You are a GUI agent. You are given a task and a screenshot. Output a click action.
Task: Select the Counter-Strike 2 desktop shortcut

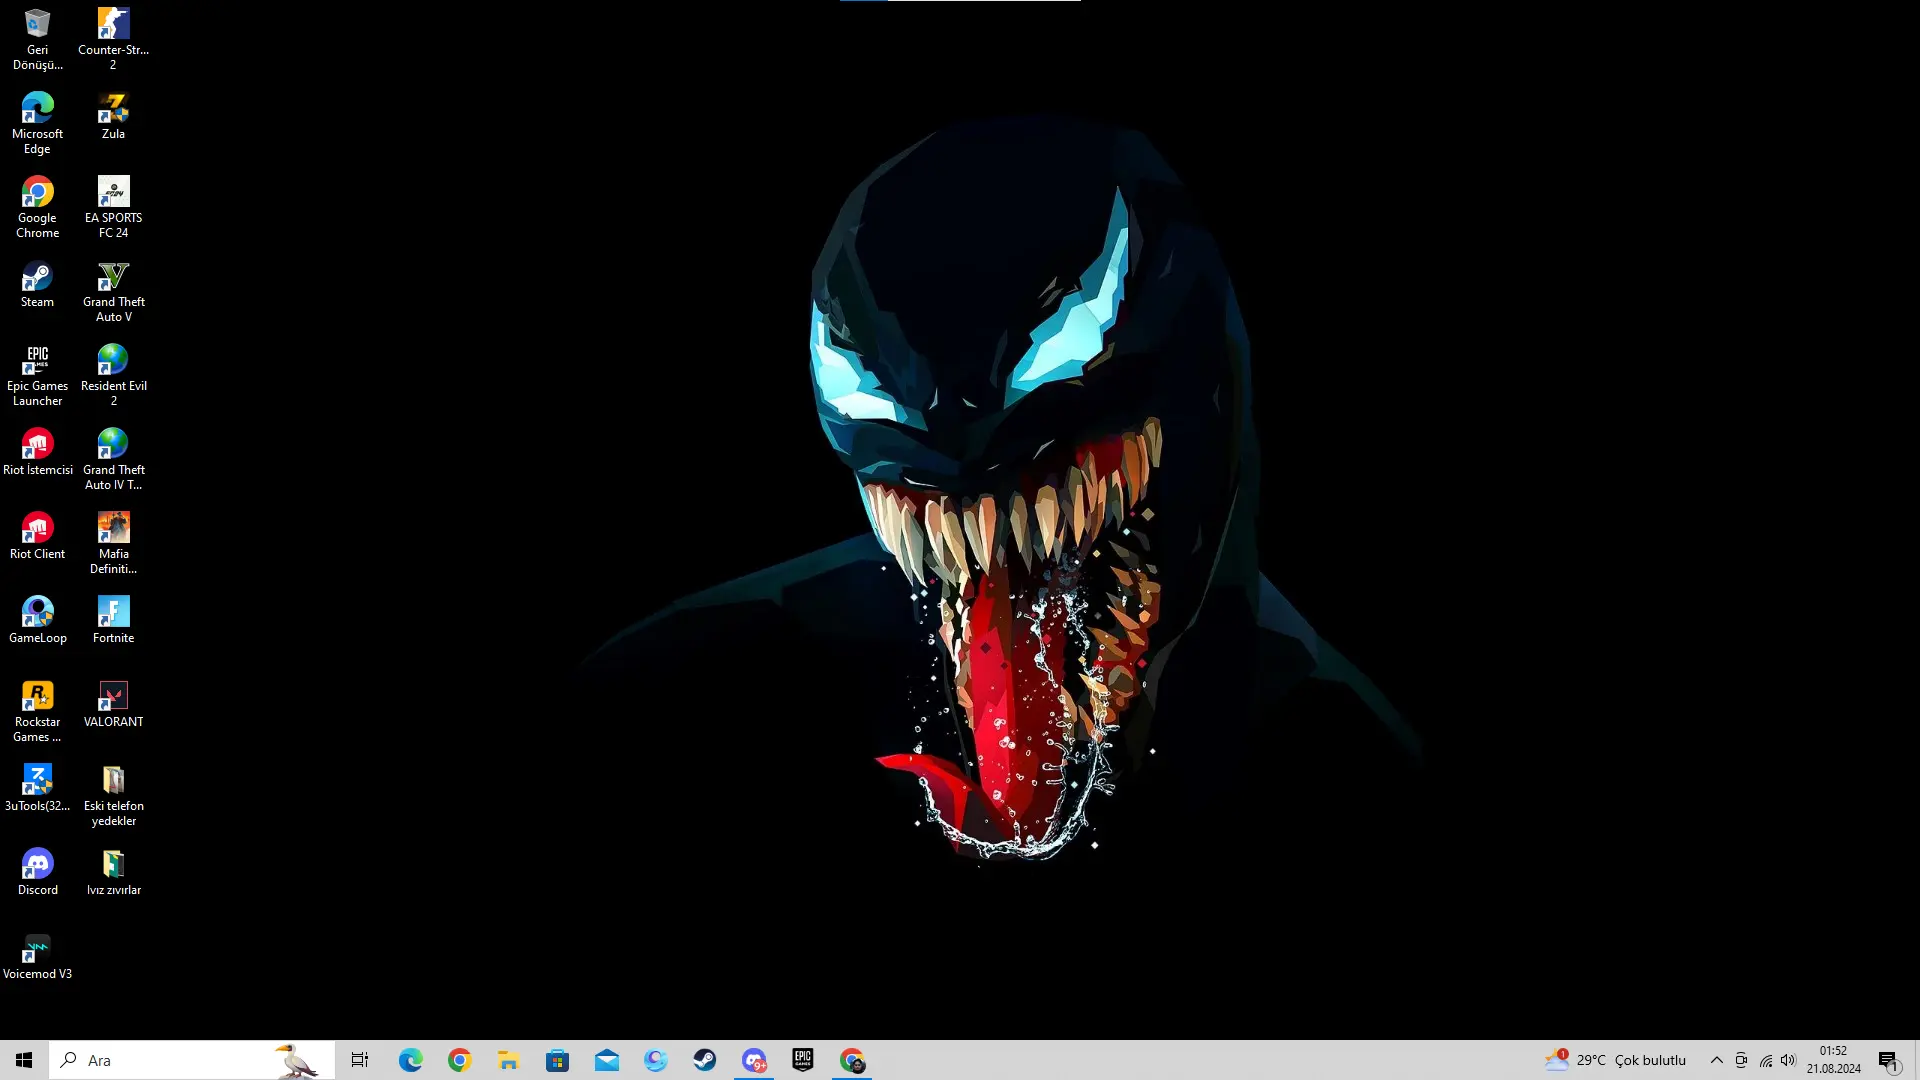point(113,39)
